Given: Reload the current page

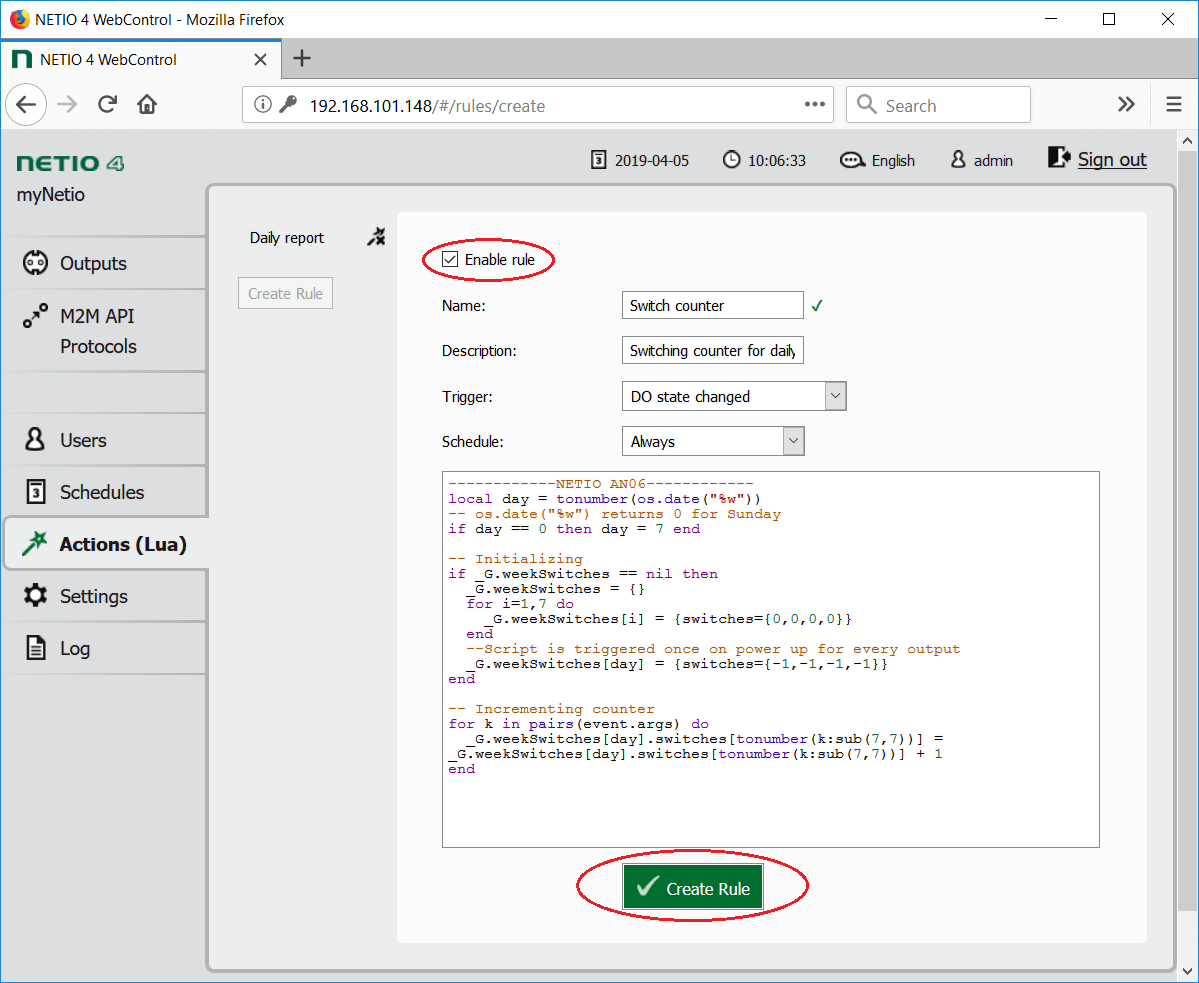Looking at the screenshot, I should coord(107,105).
